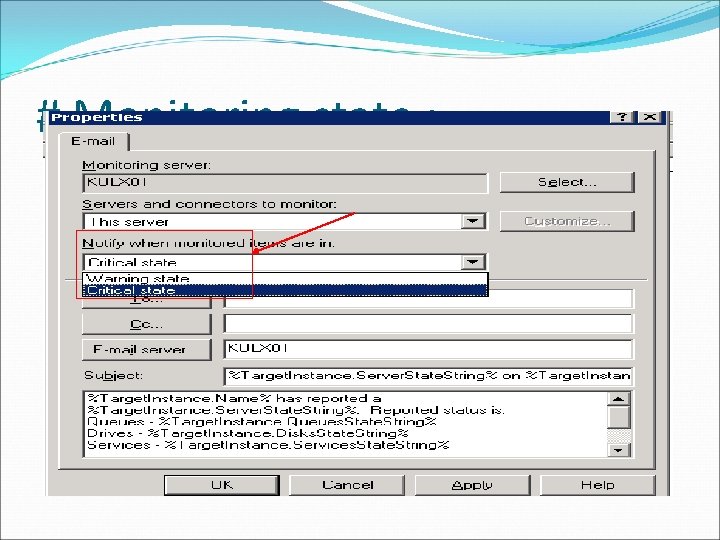Screen dimensions: 720x540
Task: Click the Properties title bar text
Action: pos(97,117)
